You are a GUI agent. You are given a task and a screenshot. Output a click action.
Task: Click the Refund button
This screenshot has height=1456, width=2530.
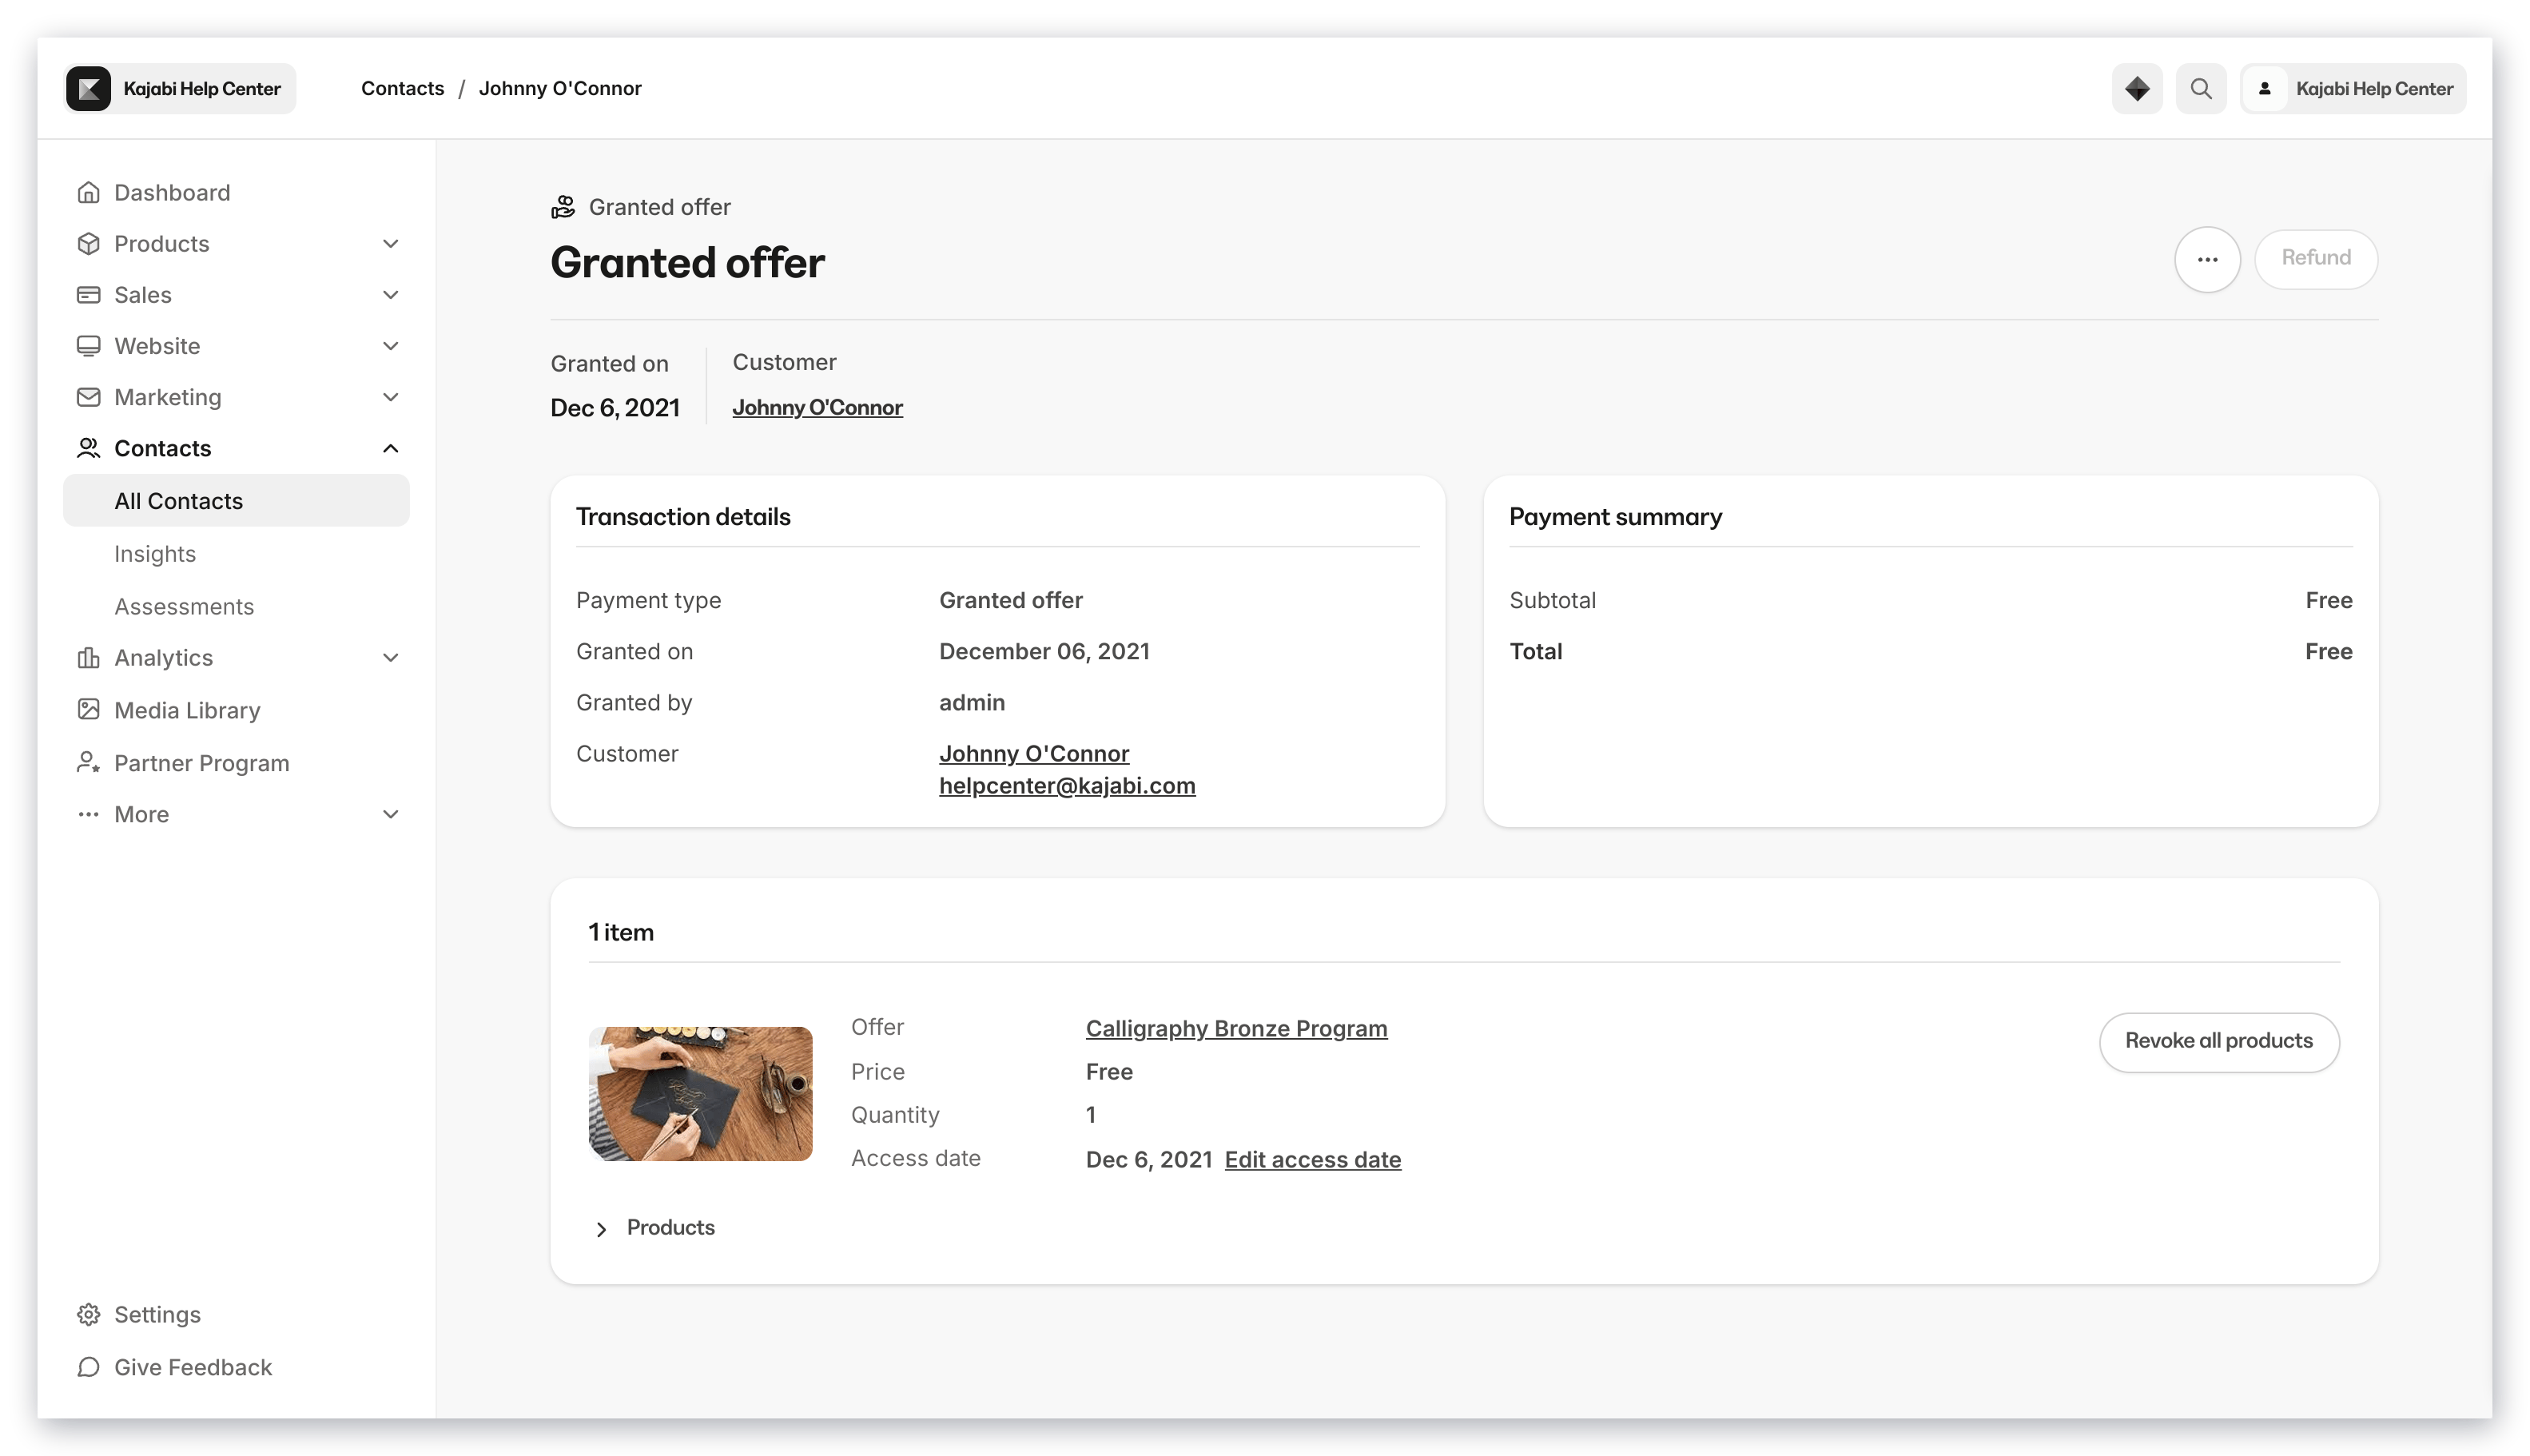pos(2315,258)
